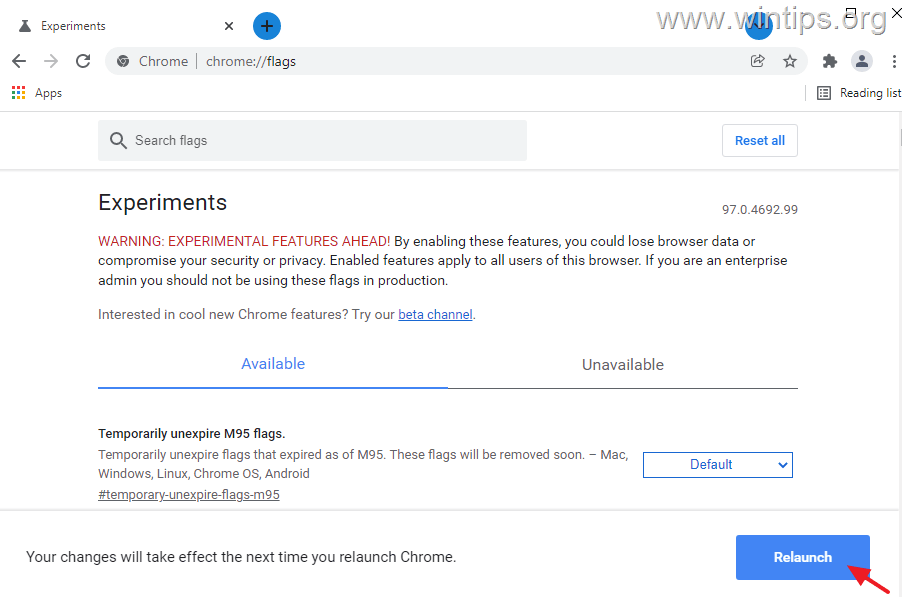
Task: Click the share icon in address bar
Action: point(757,61)
